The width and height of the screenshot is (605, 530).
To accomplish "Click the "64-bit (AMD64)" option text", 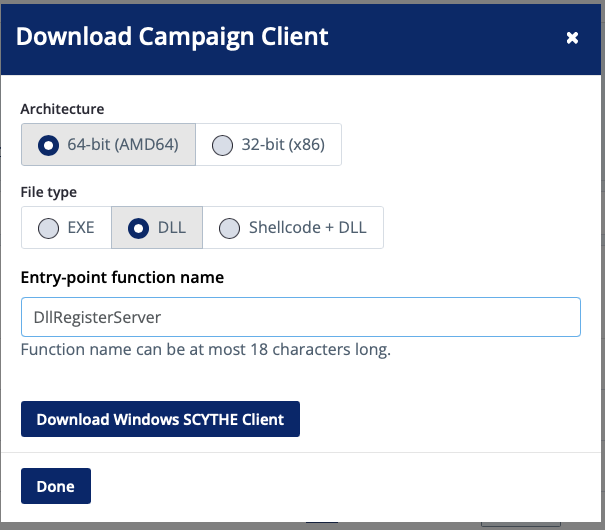I will [x=123, y=145].
